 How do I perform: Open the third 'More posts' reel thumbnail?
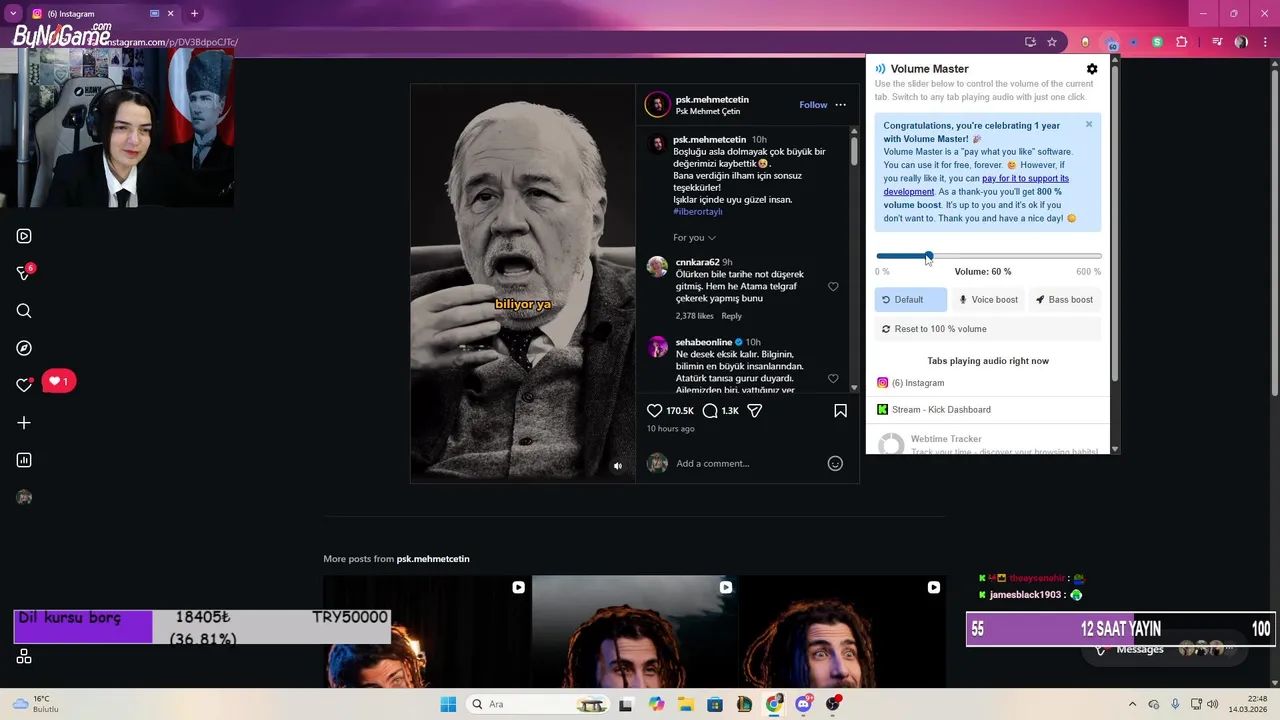point(842,632)
